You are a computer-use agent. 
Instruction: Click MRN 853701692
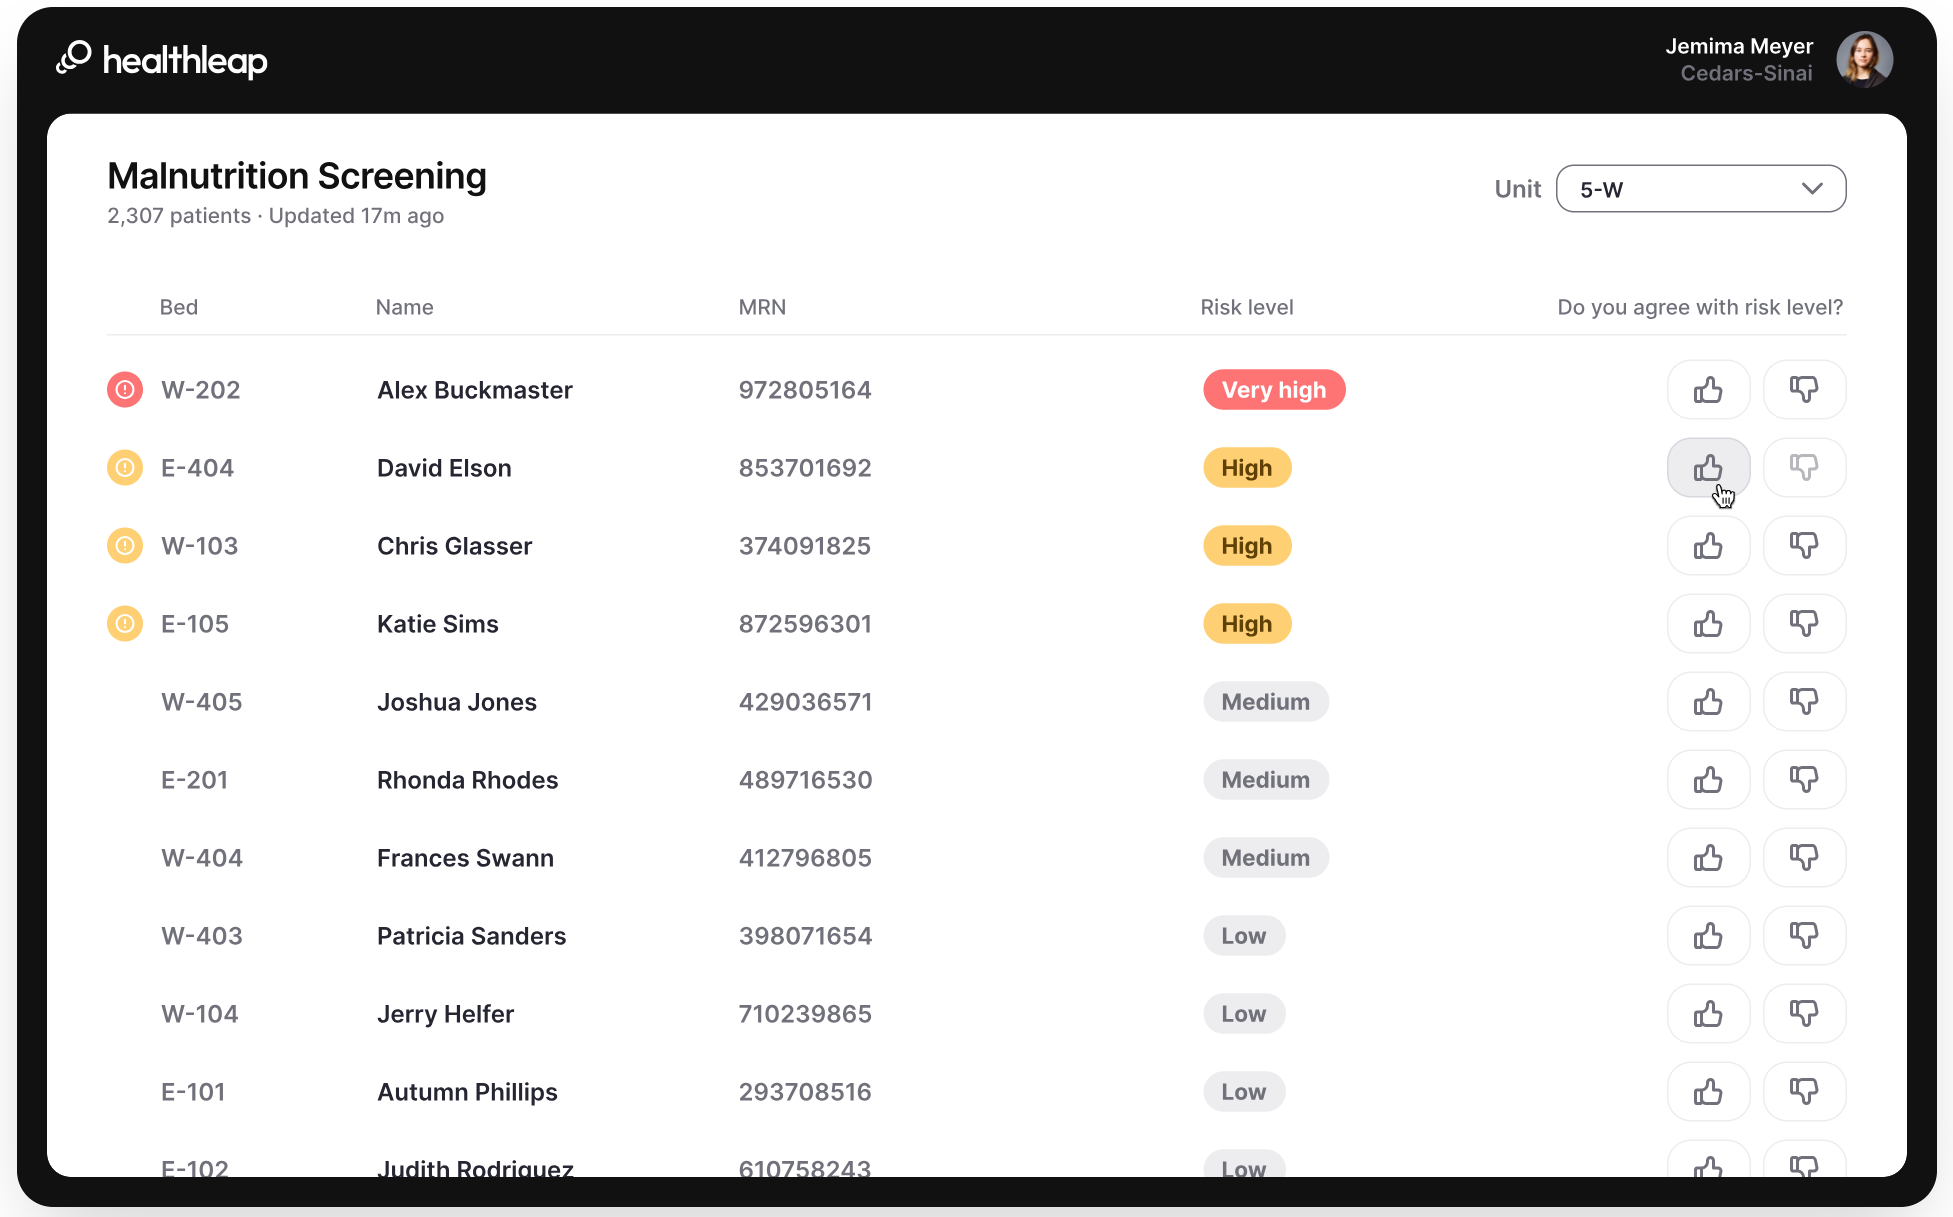pos(805,467)
